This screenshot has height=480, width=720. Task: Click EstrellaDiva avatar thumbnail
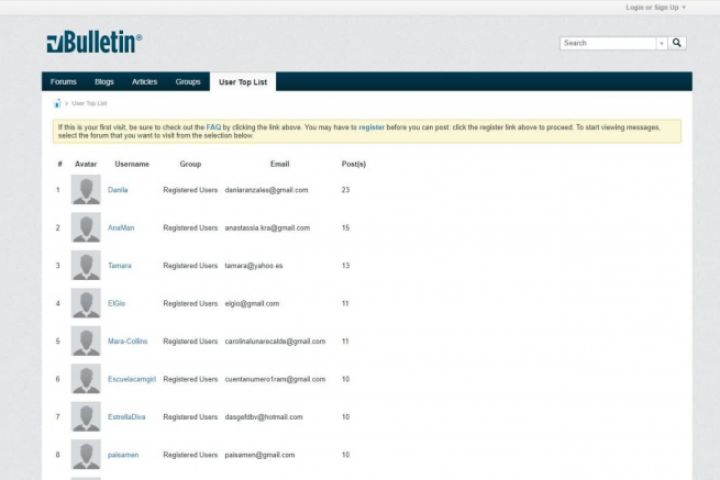[86, 417]
